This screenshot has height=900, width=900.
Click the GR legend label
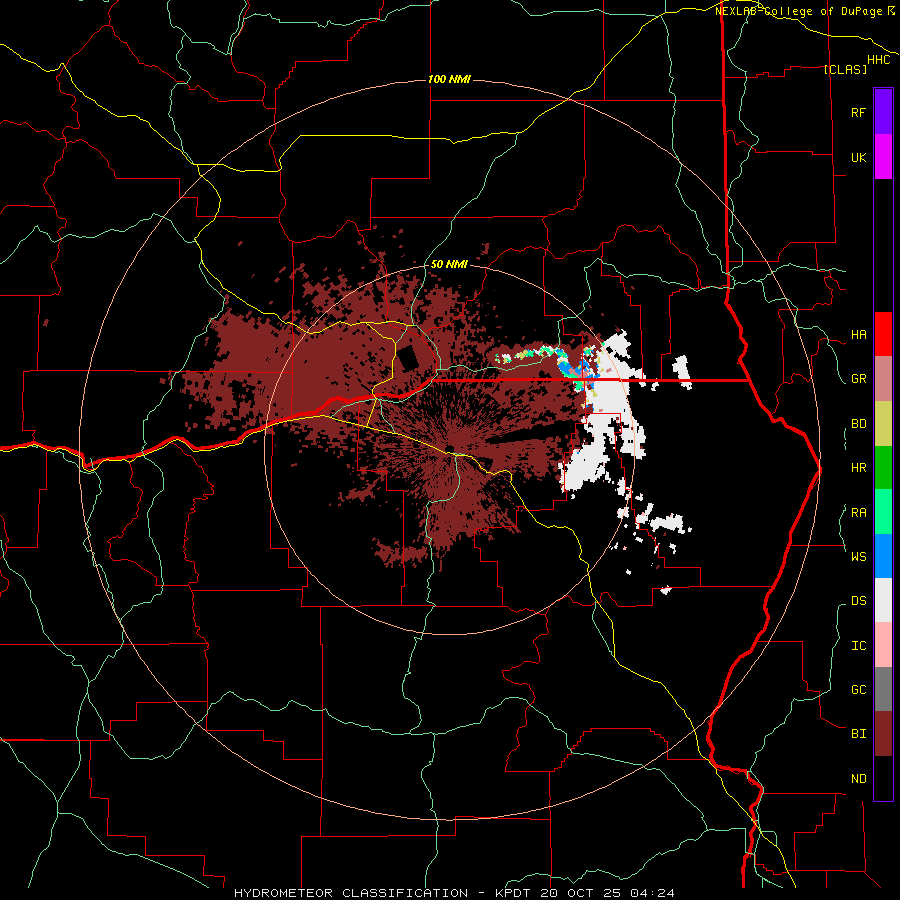tap(858, 379)
